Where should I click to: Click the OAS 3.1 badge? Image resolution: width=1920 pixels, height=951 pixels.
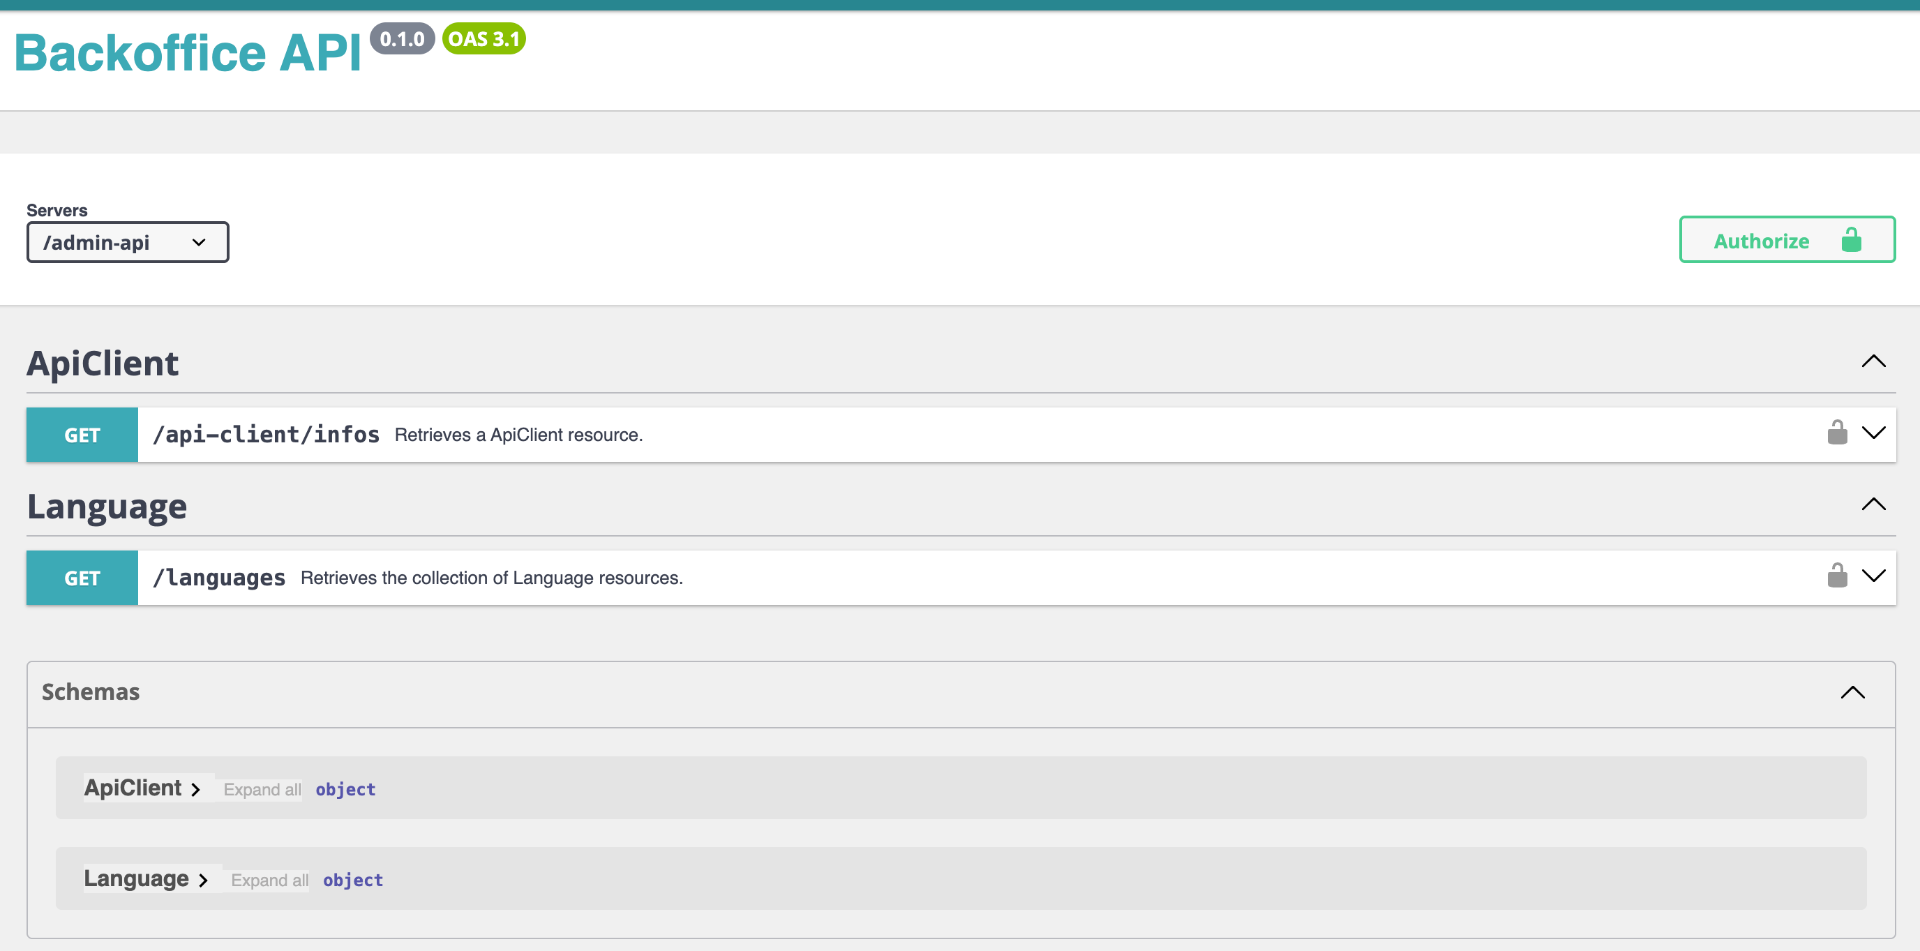point(484,39)
